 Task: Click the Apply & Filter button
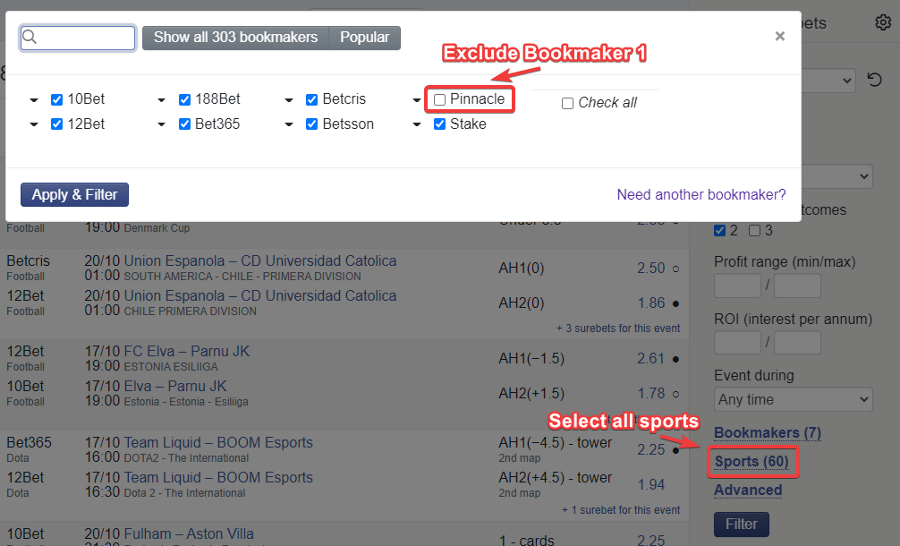75,195
